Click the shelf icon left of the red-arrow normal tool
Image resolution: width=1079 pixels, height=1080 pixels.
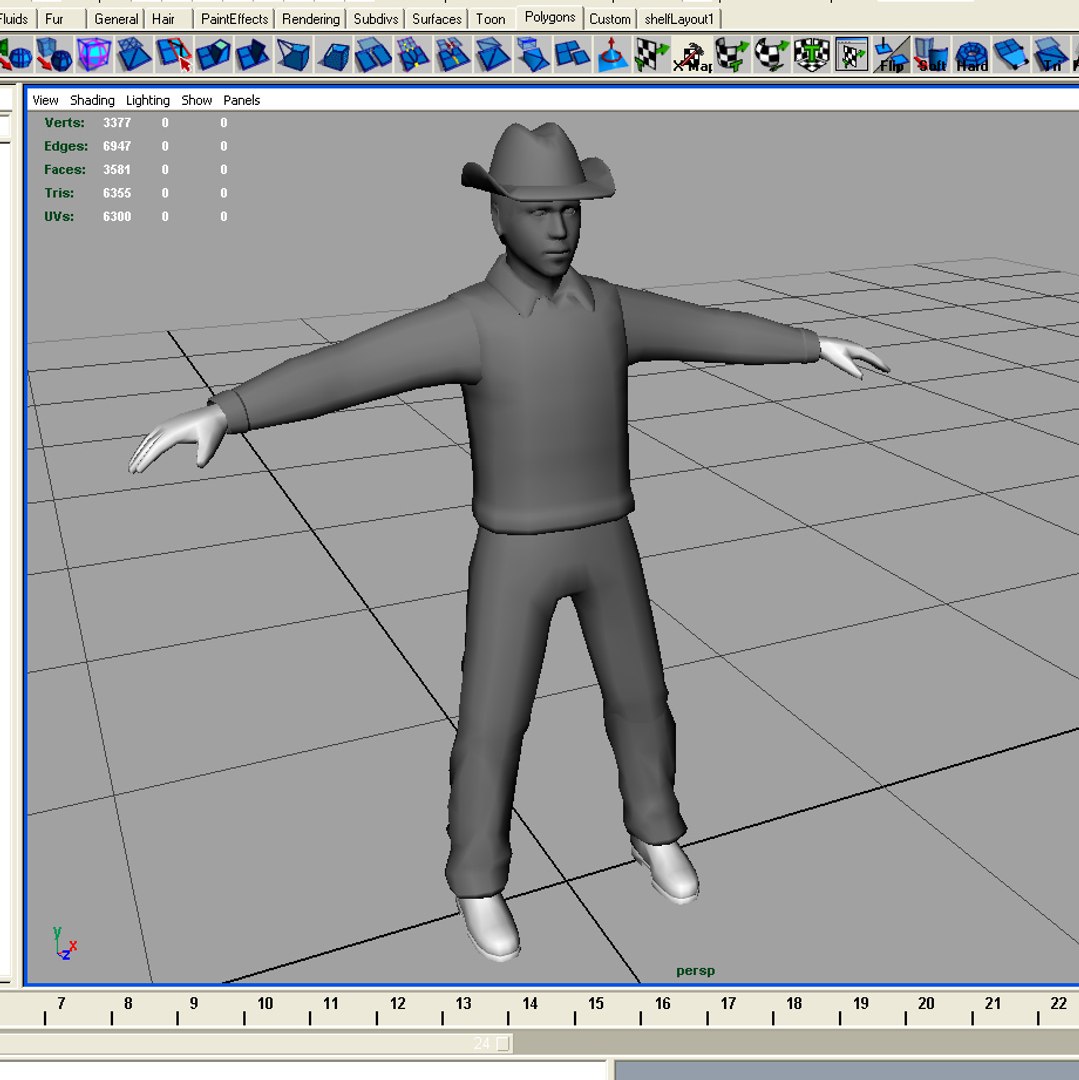tap(572, 54)
